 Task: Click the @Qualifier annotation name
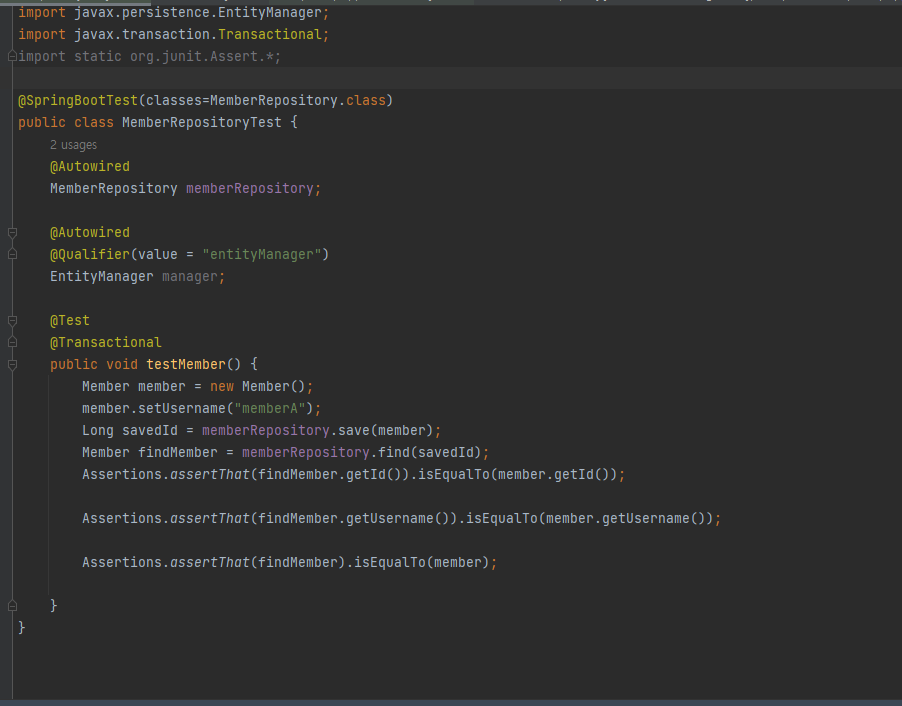click(x=90, y=254)
